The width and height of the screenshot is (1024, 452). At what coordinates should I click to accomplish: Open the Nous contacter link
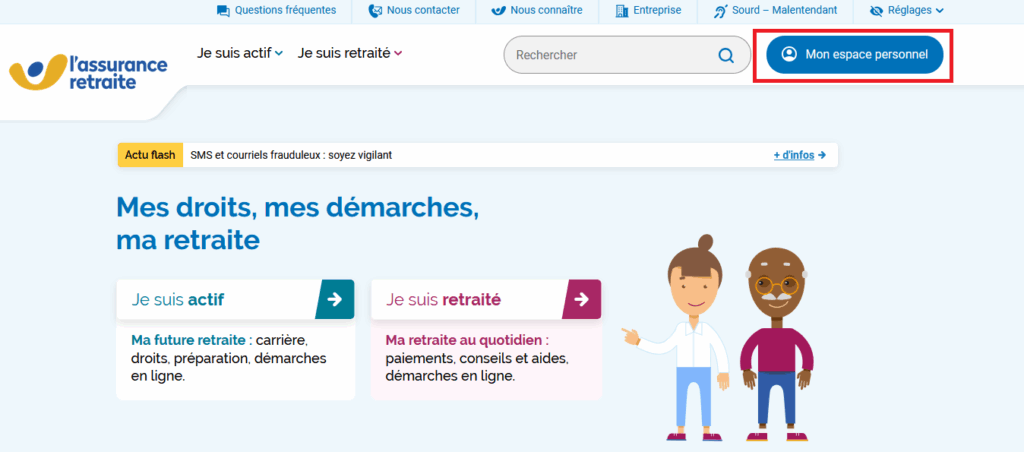pyautogui.click(x=423, y=11)
